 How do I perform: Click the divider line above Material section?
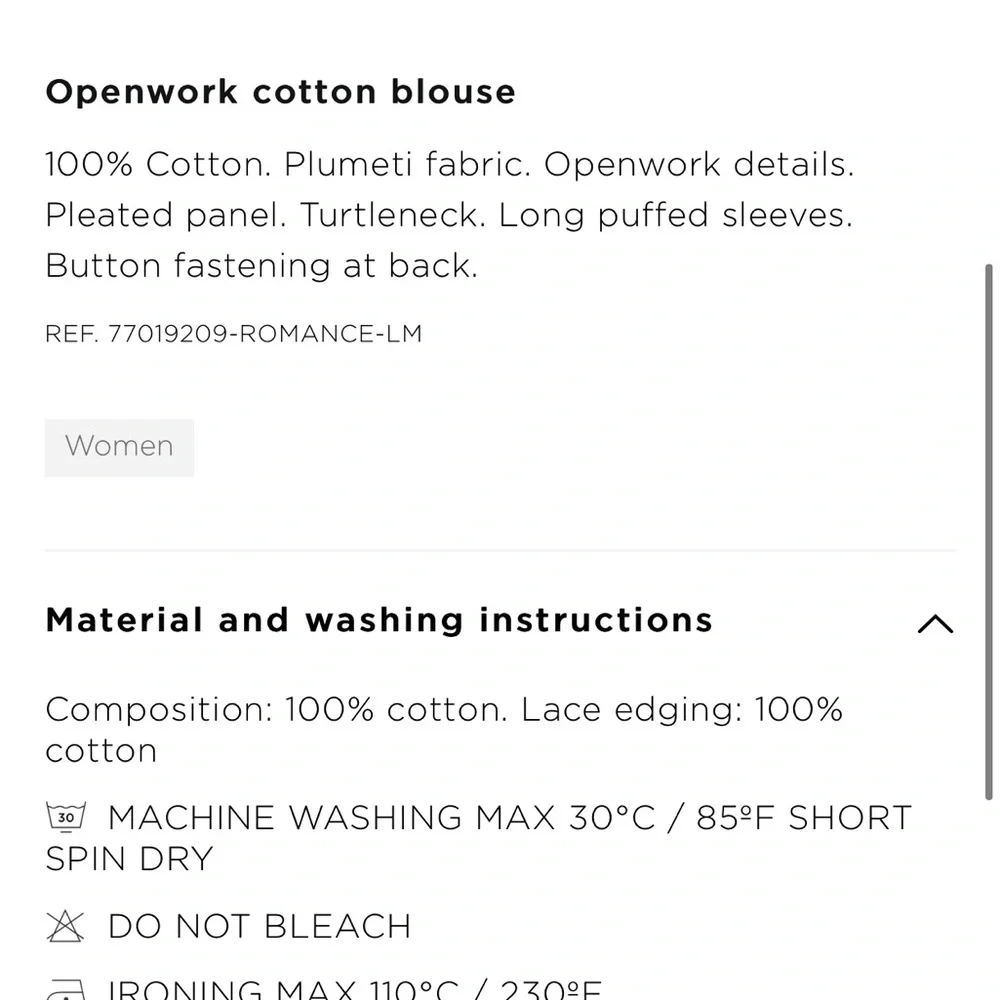tap(501, 550)
